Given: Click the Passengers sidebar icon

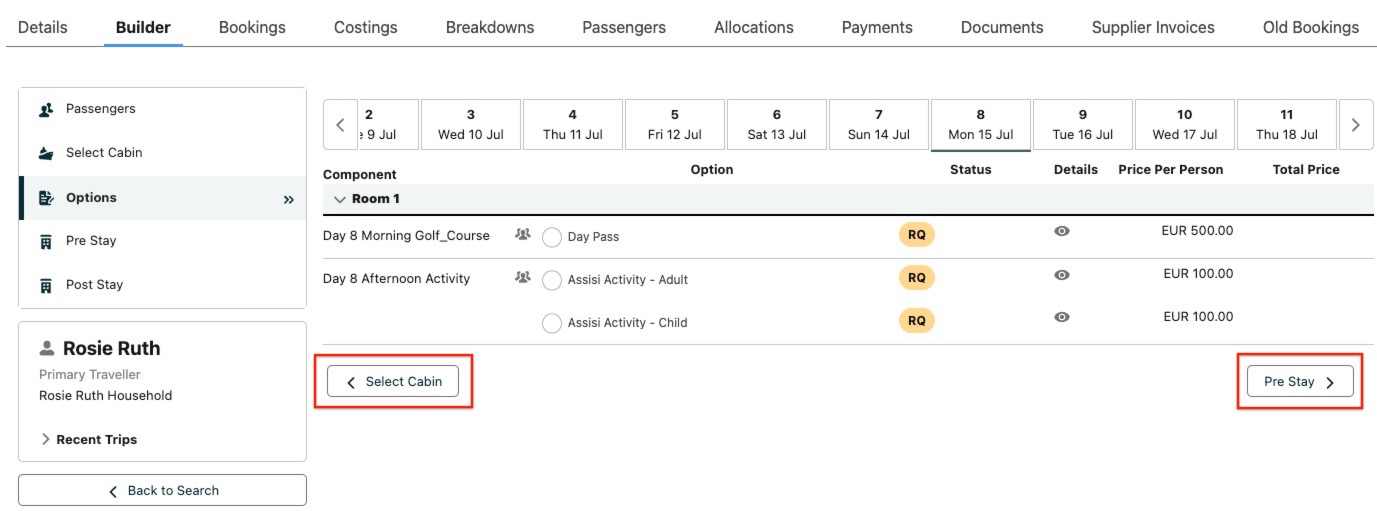Looking at the screenshot, I should [46, 110].
